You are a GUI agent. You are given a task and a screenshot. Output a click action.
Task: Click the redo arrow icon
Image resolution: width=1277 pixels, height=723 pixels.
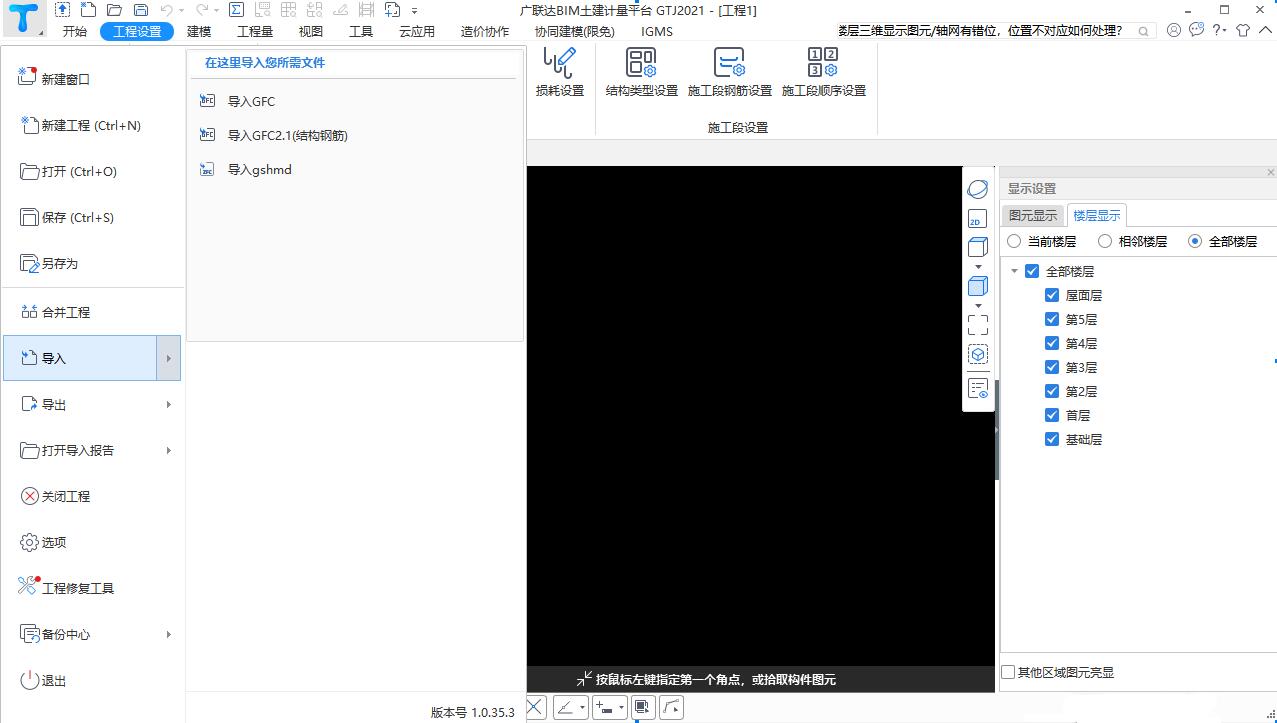point(202,10)
